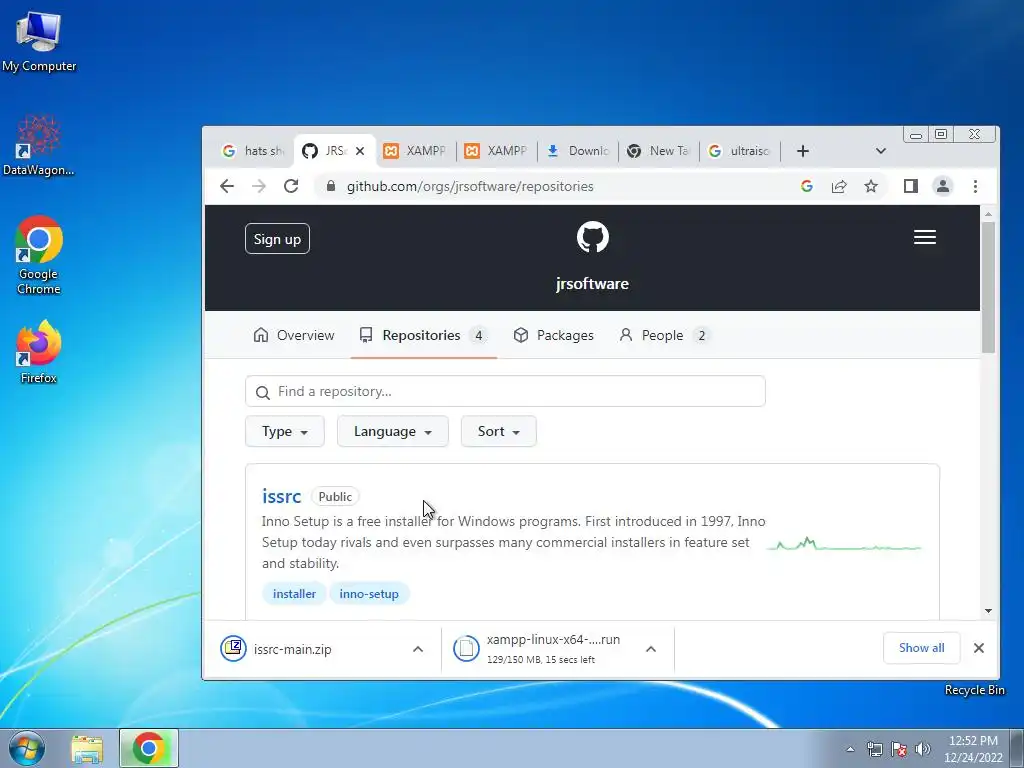
Task: Share this page via share icon
Action: coord(839,186)
